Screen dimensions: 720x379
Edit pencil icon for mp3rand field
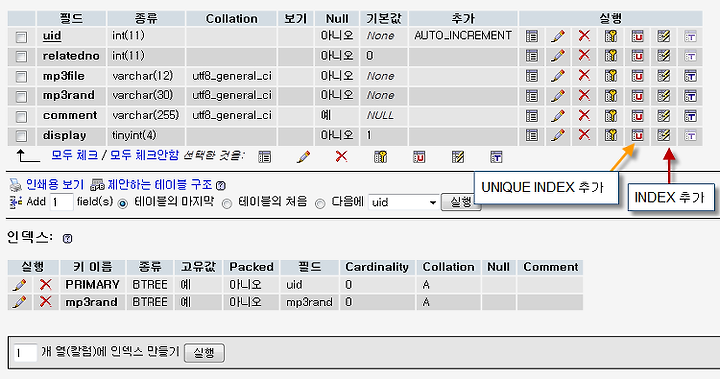pyautogui.click(x=558, y=96)
